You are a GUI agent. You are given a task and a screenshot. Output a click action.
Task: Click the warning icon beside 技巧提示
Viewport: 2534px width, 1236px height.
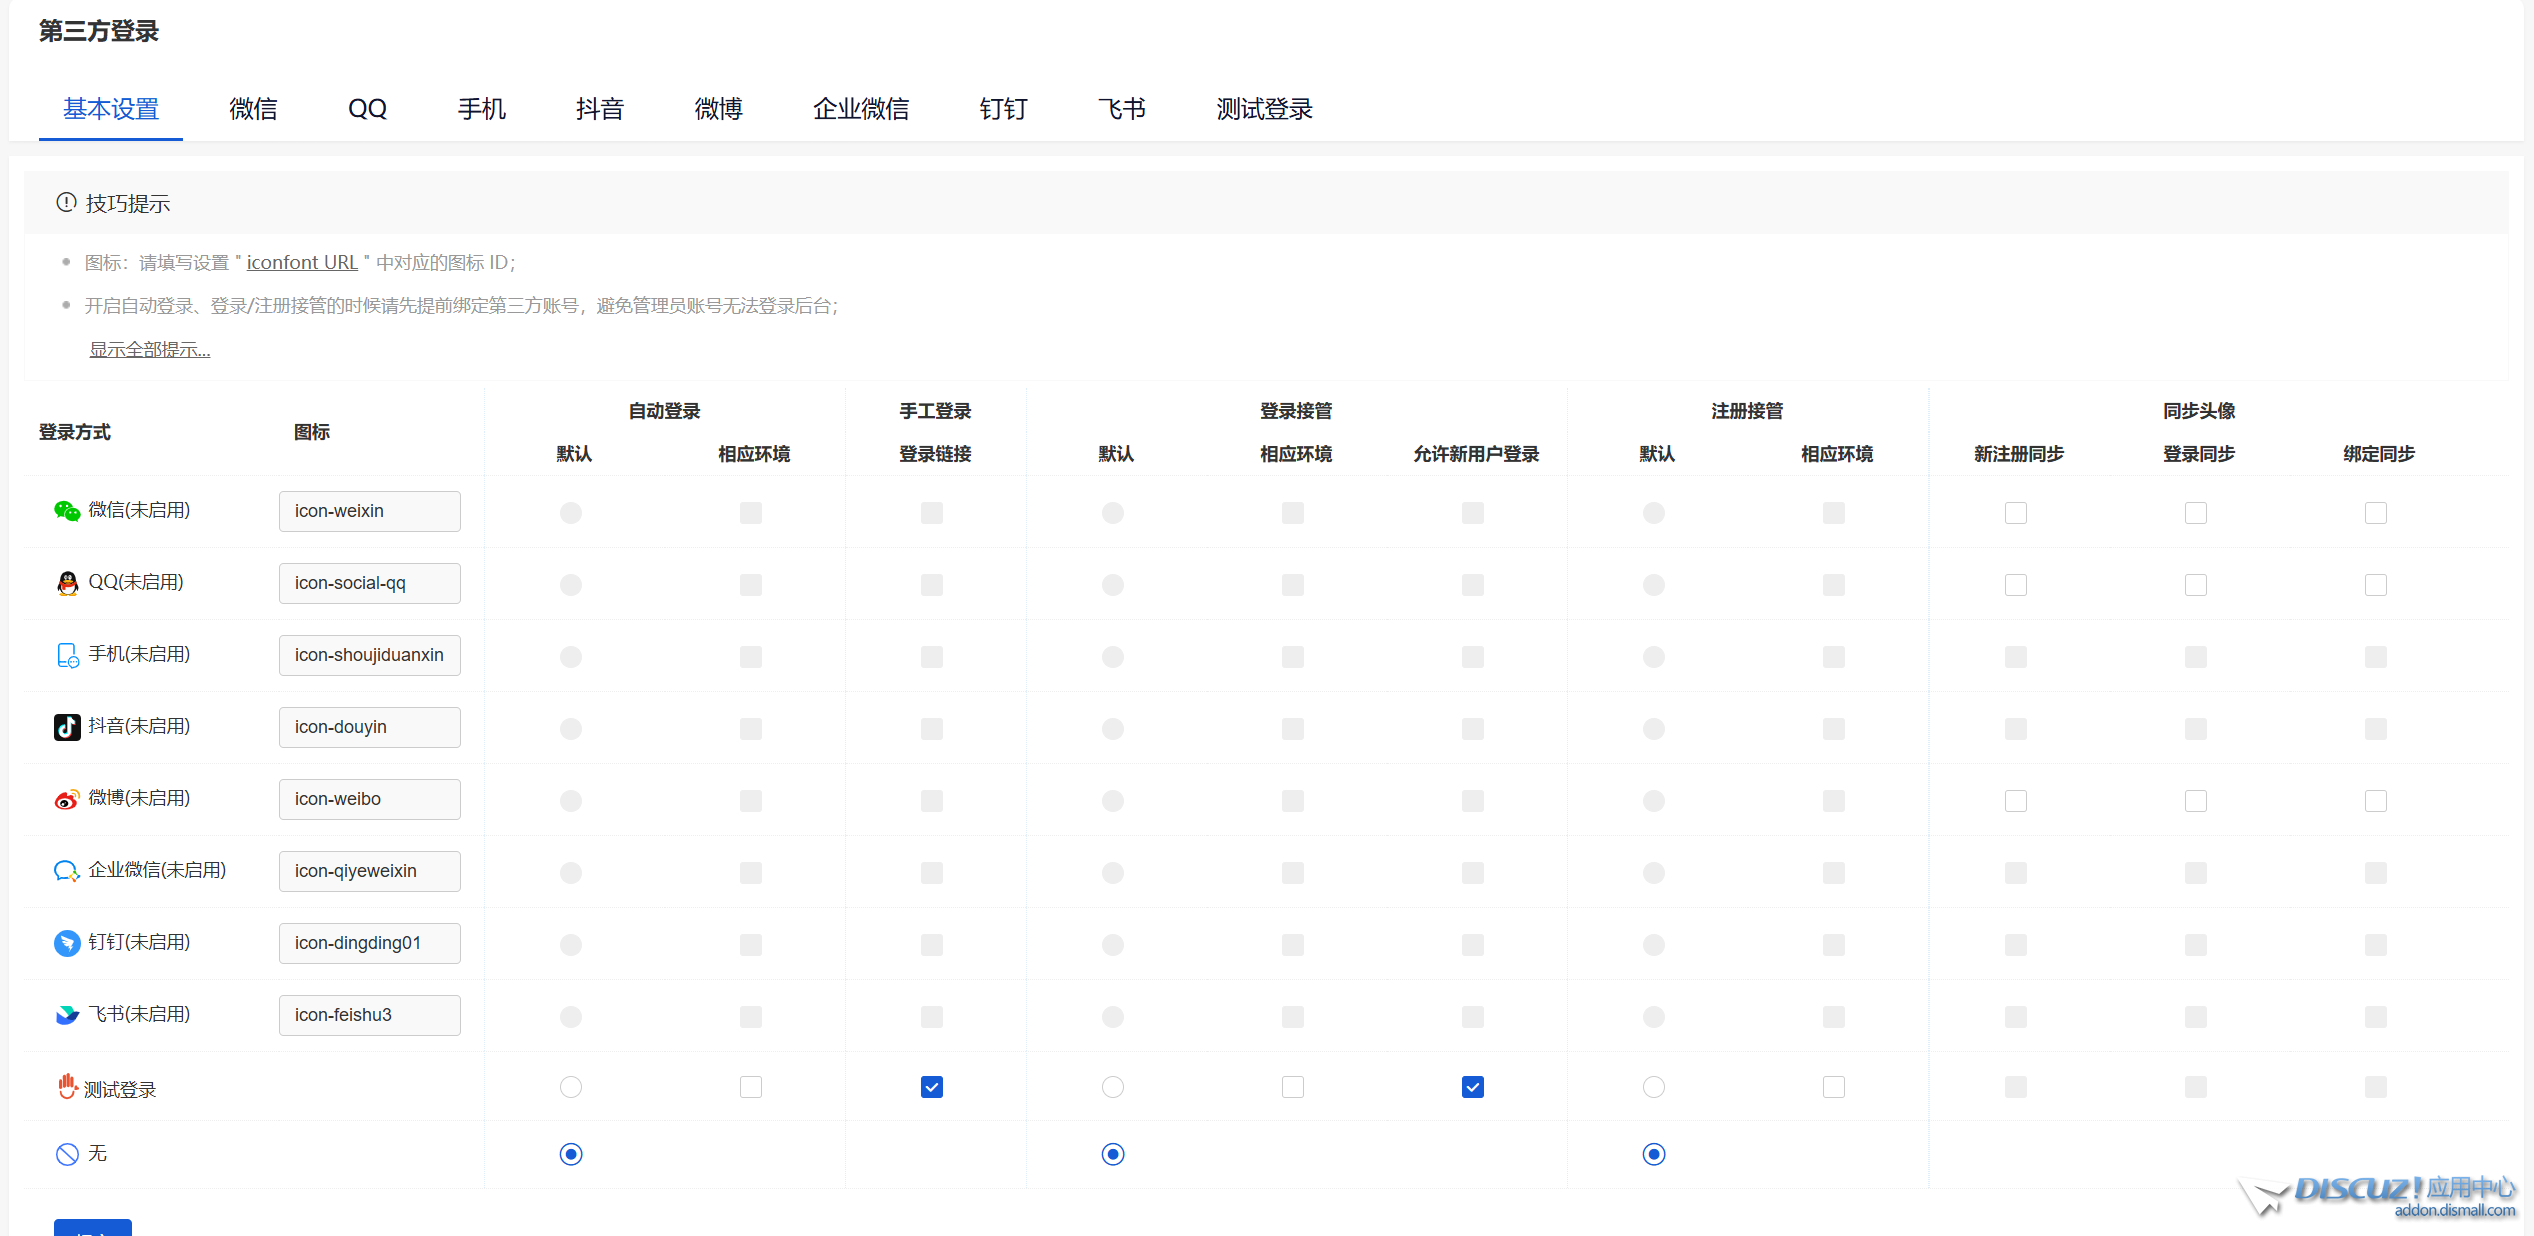65,202
